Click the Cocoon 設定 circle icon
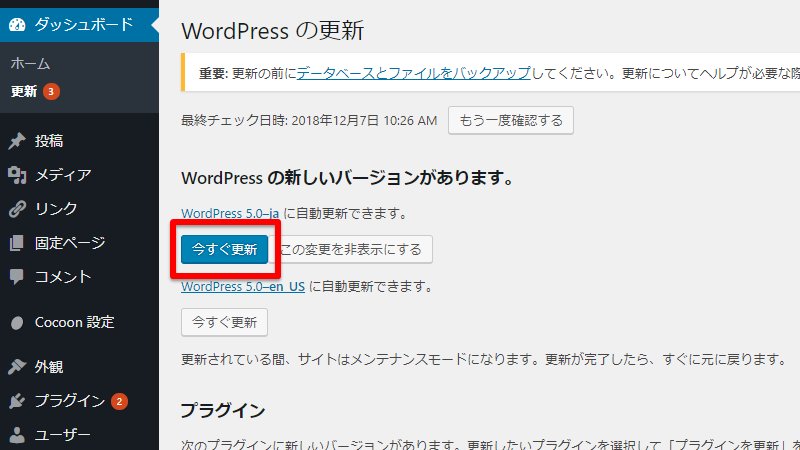Screen dimensions: 800x450 17,322
